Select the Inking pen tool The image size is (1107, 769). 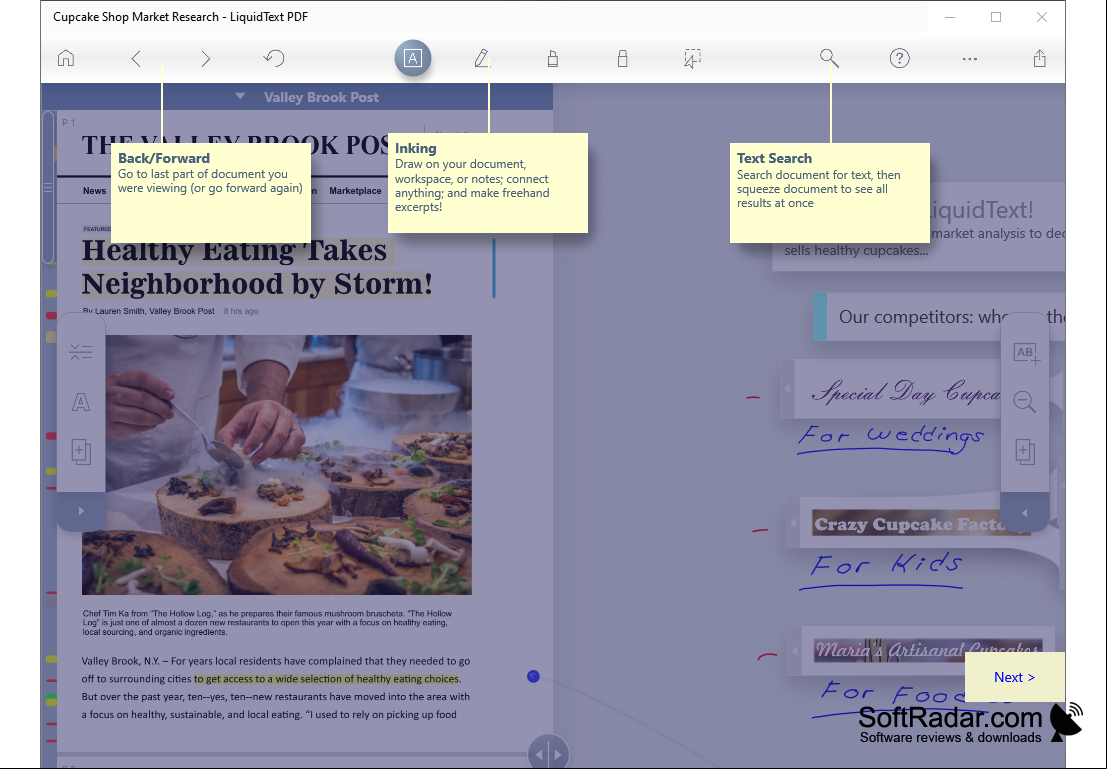[482, 58]
